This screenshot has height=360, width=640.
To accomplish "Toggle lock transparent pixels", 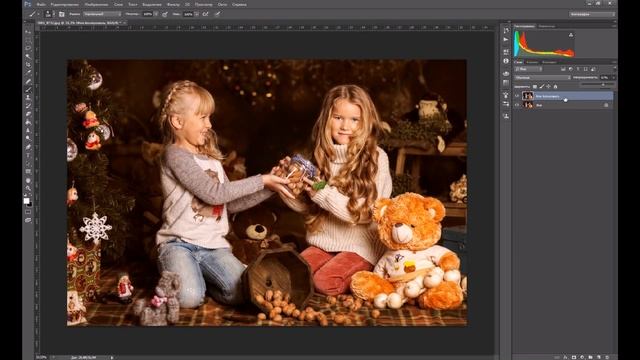I will 535,87.
